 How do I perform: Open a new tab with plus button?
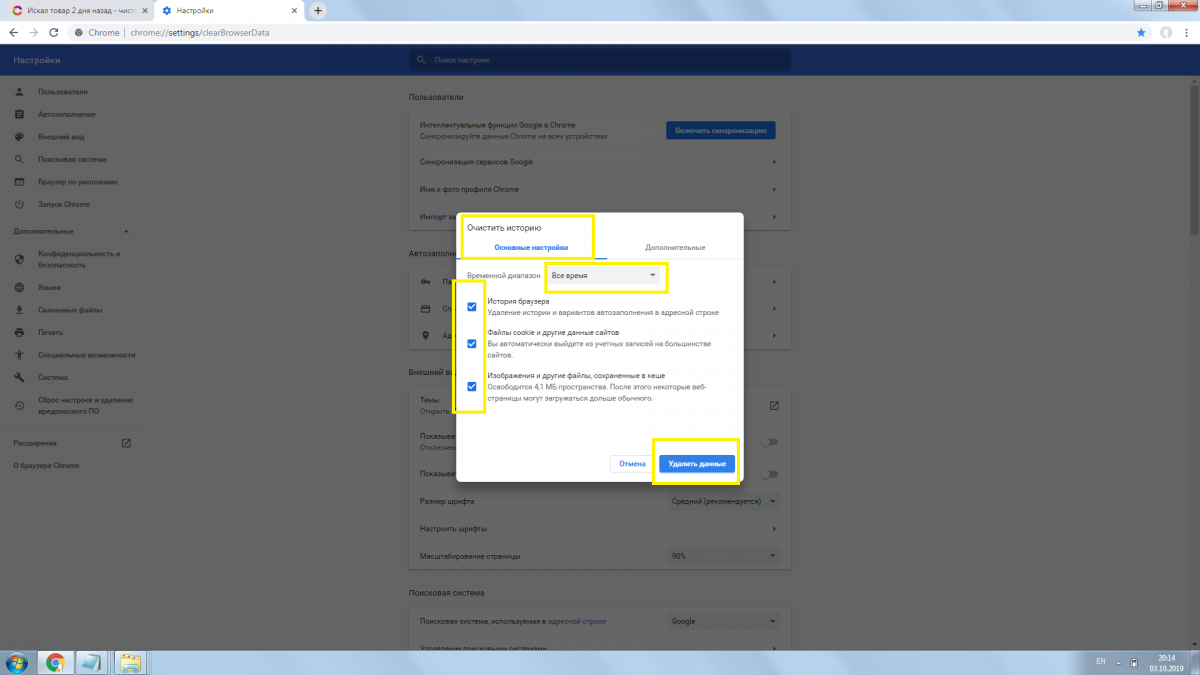318,11
